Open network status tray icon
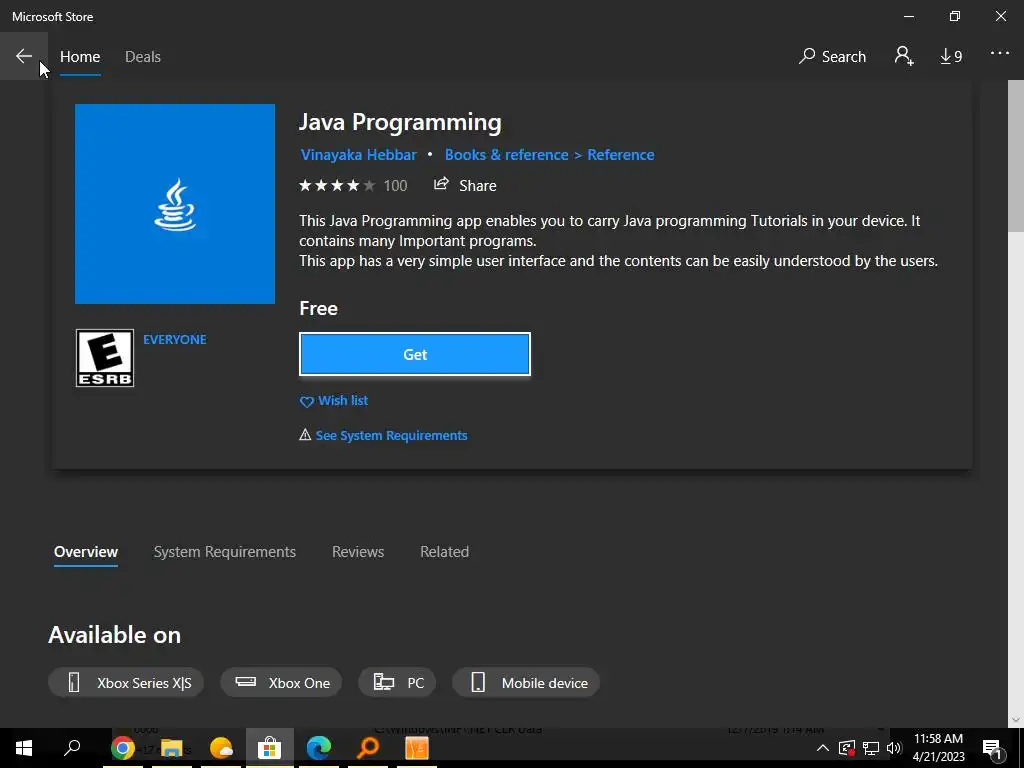The image size is (1024, 768). point(871,748)
